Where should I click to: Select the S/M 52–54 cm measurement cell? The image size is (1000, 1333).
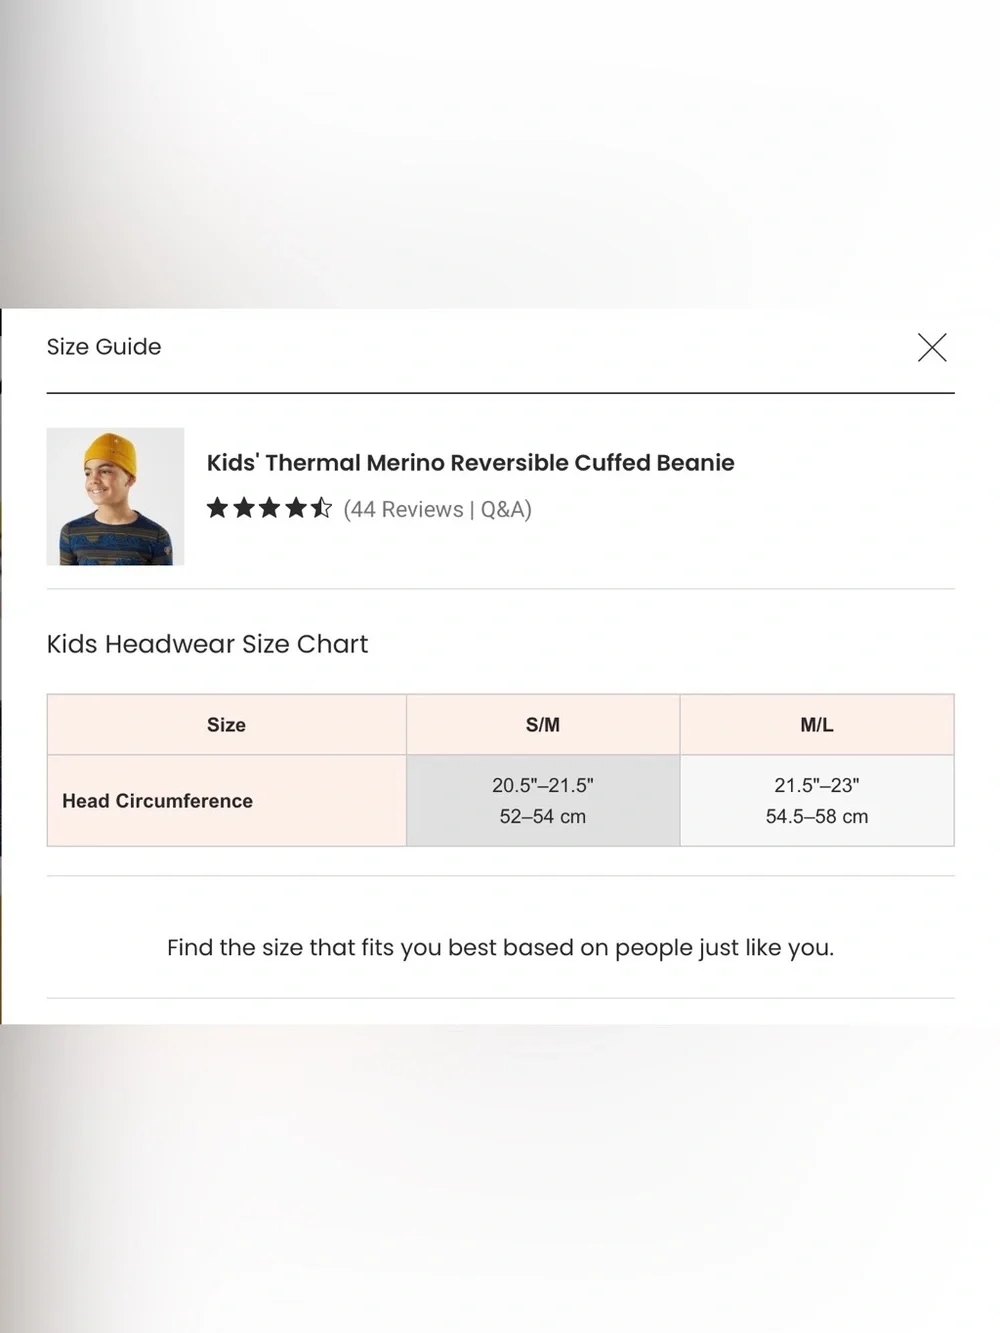tap(543, 801)
